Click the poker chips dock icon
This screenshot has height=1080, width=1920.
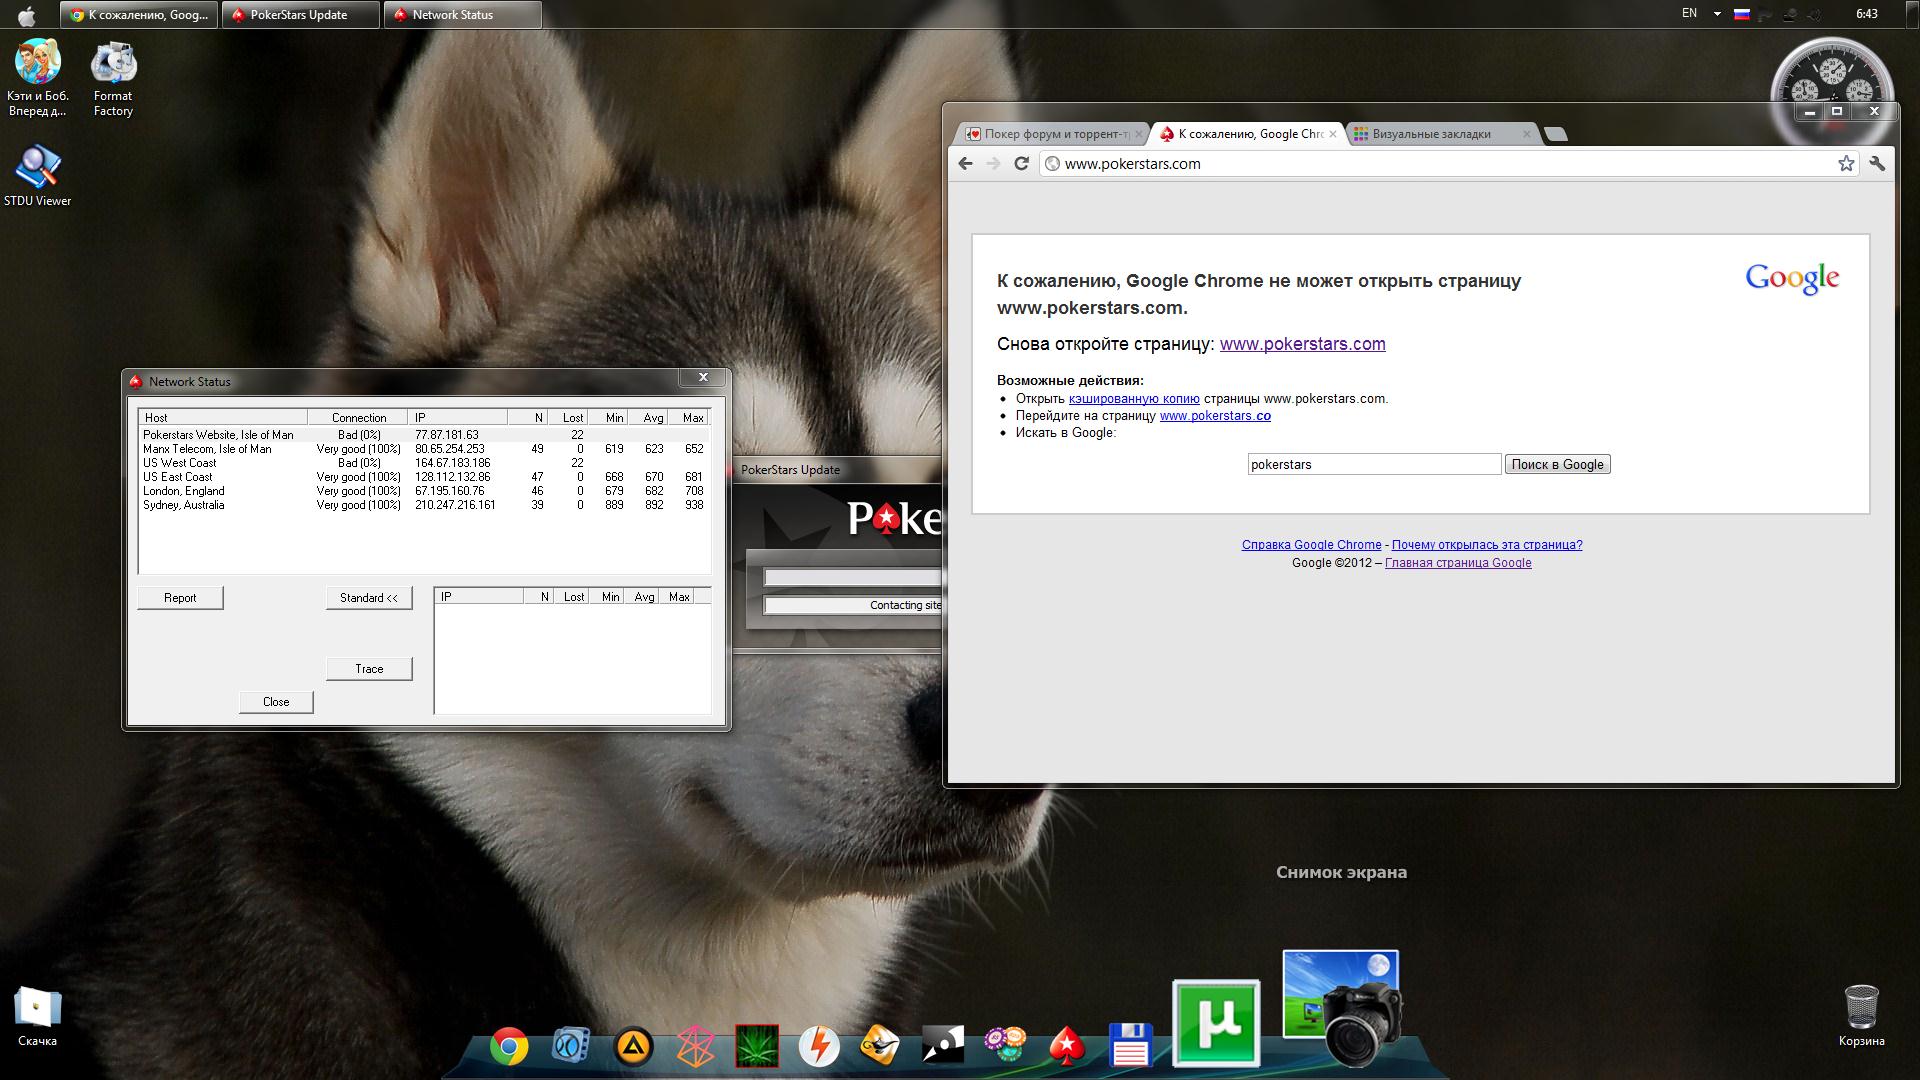(1004, 1045)
